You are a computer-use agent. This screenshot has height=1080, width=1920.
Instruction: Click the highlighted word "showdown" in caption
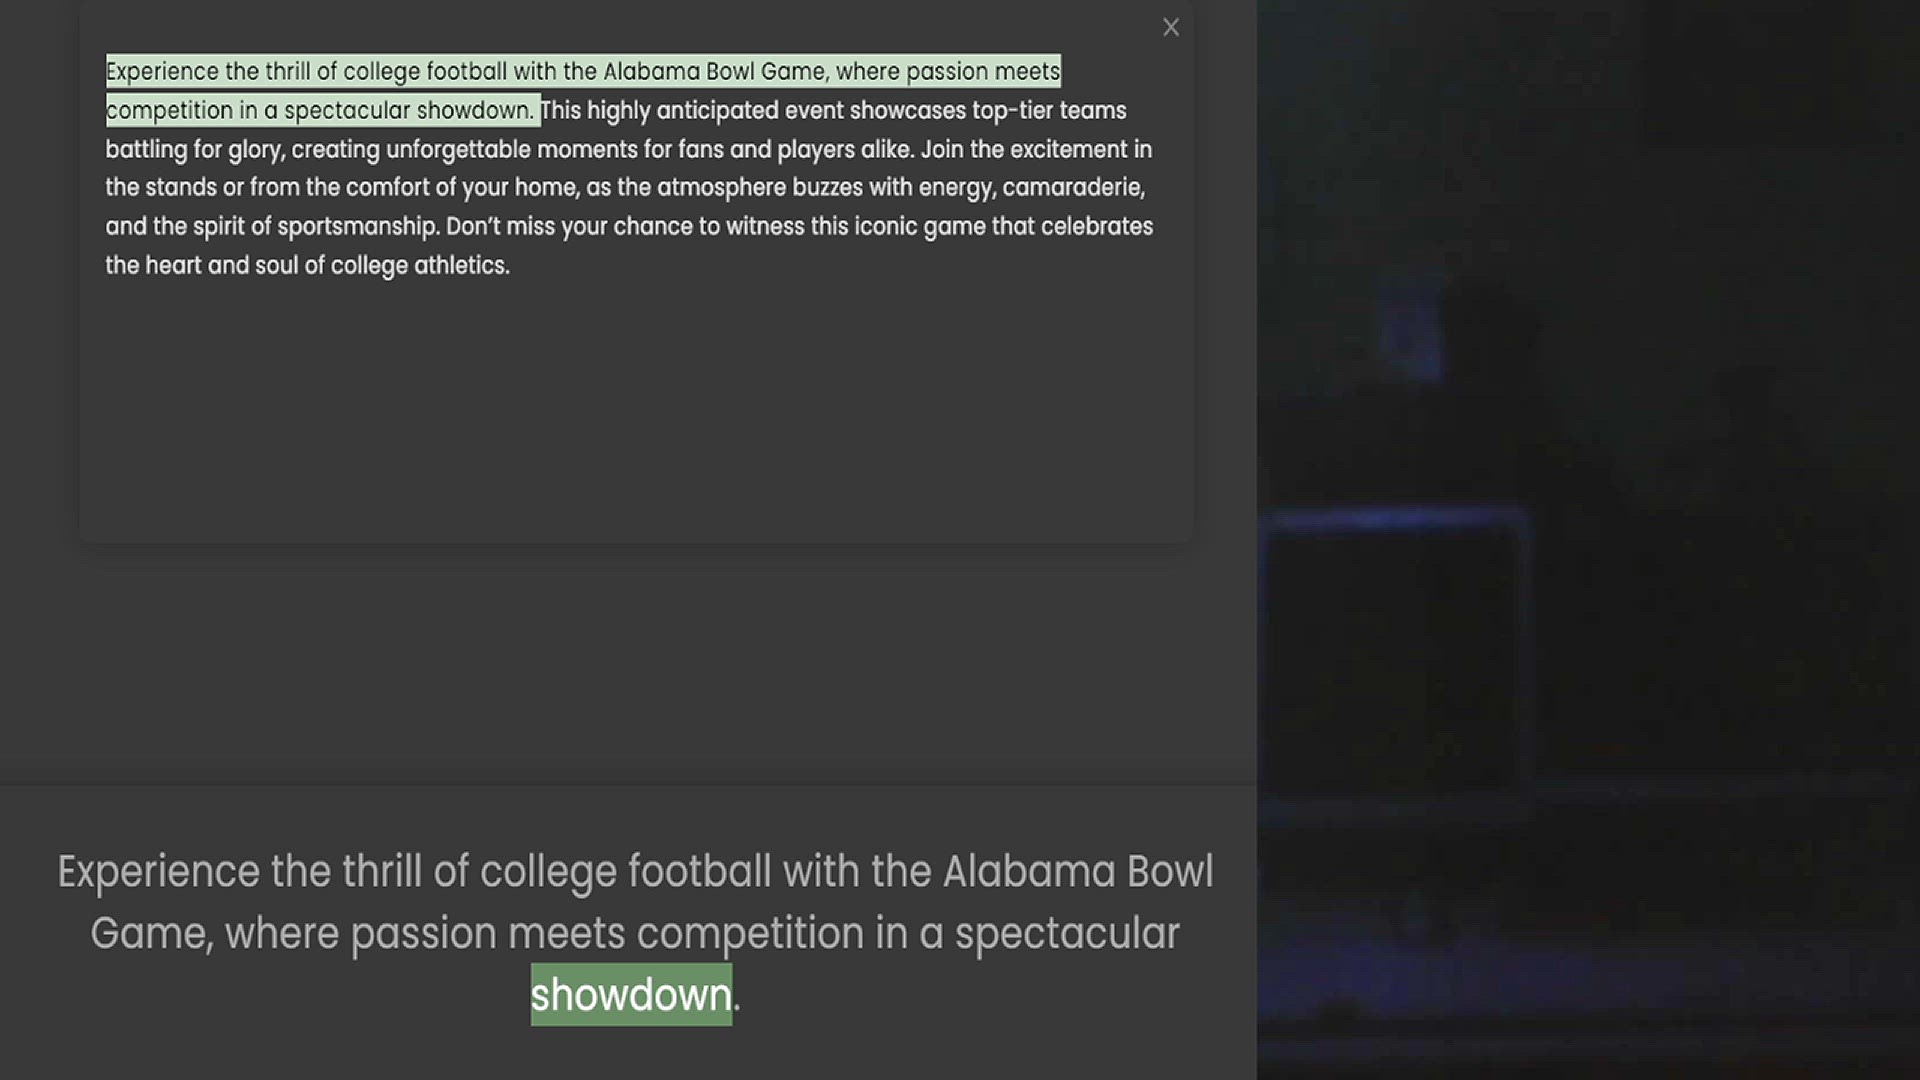tap(631, 995)
